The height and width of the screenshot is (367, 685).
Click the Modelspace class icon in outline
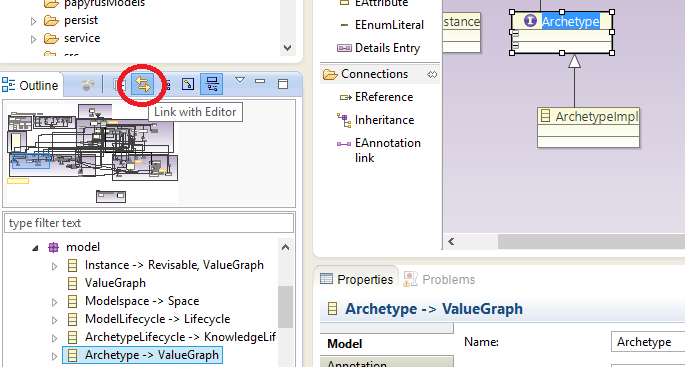[73, 301]
